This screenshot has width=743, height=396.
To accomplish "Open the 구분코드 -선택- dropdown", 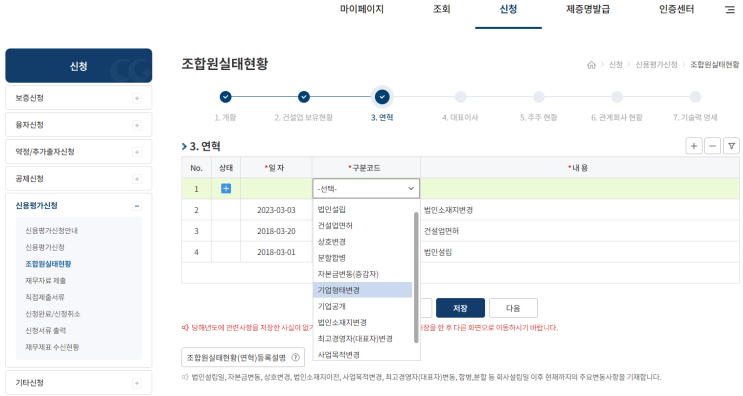I will (x=366, y=189).
